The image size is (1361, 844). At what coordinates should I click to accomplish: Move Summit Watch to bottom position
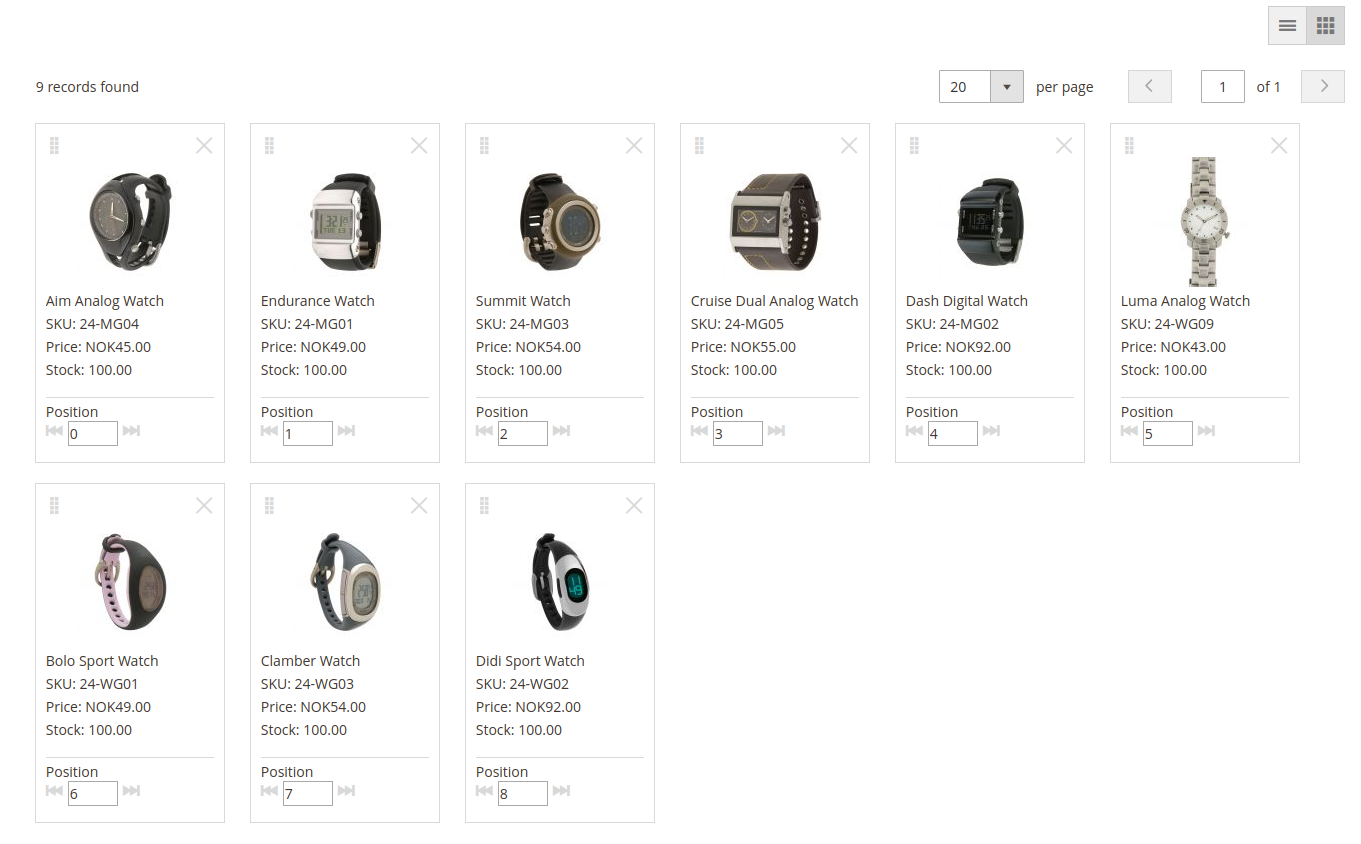pyautogui.click(x=561, y=431)
